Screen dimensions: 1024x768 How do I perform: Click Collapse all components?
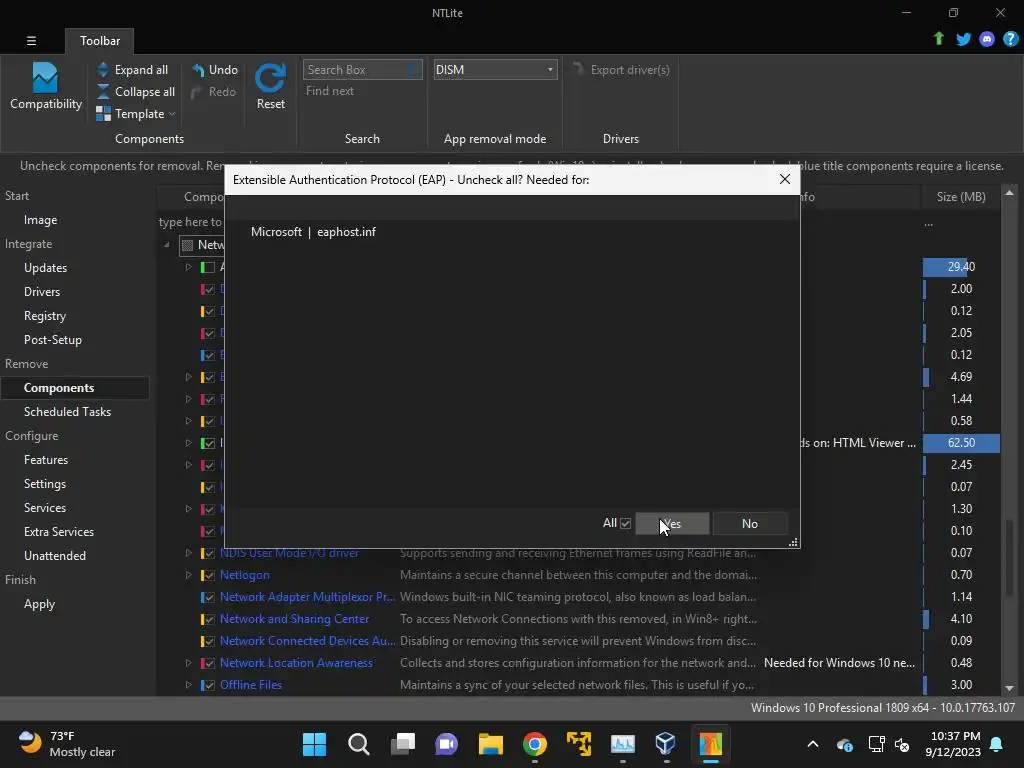pyautogui.click(x=136, y=92)
